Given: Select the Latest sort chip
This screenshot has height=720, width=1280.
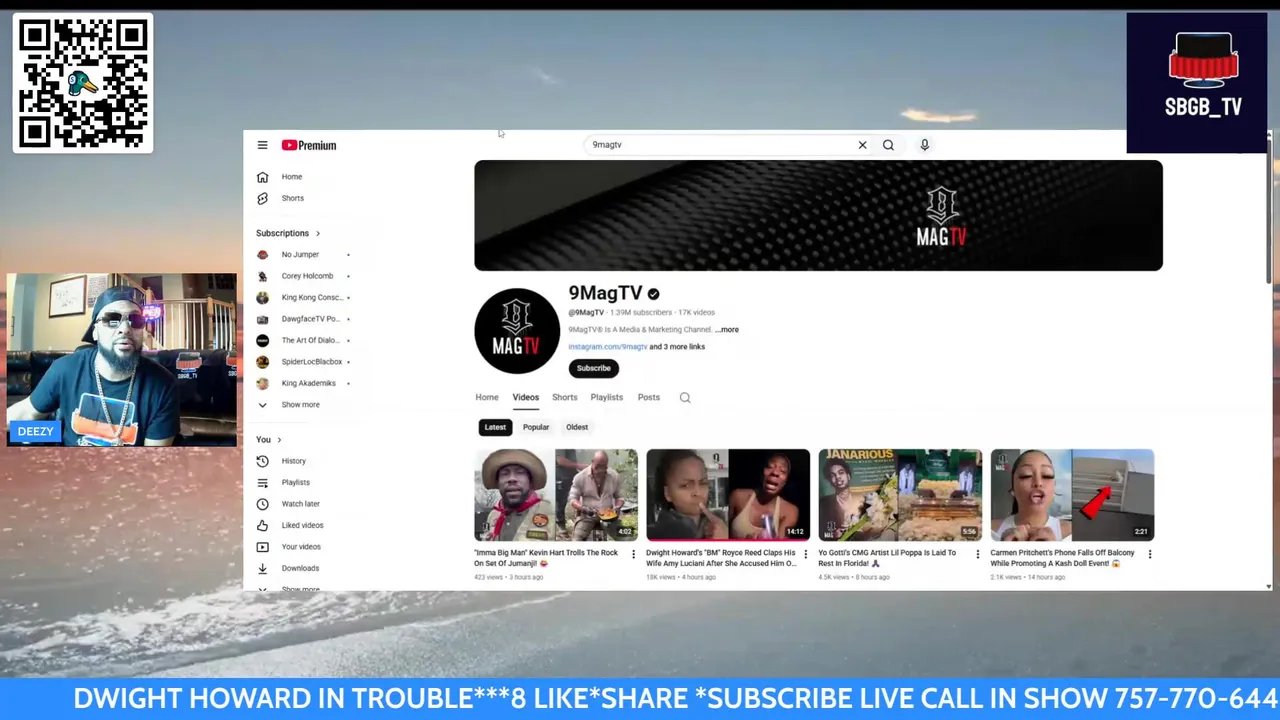Looking at the screenshot, I should [x=495, y=427].
